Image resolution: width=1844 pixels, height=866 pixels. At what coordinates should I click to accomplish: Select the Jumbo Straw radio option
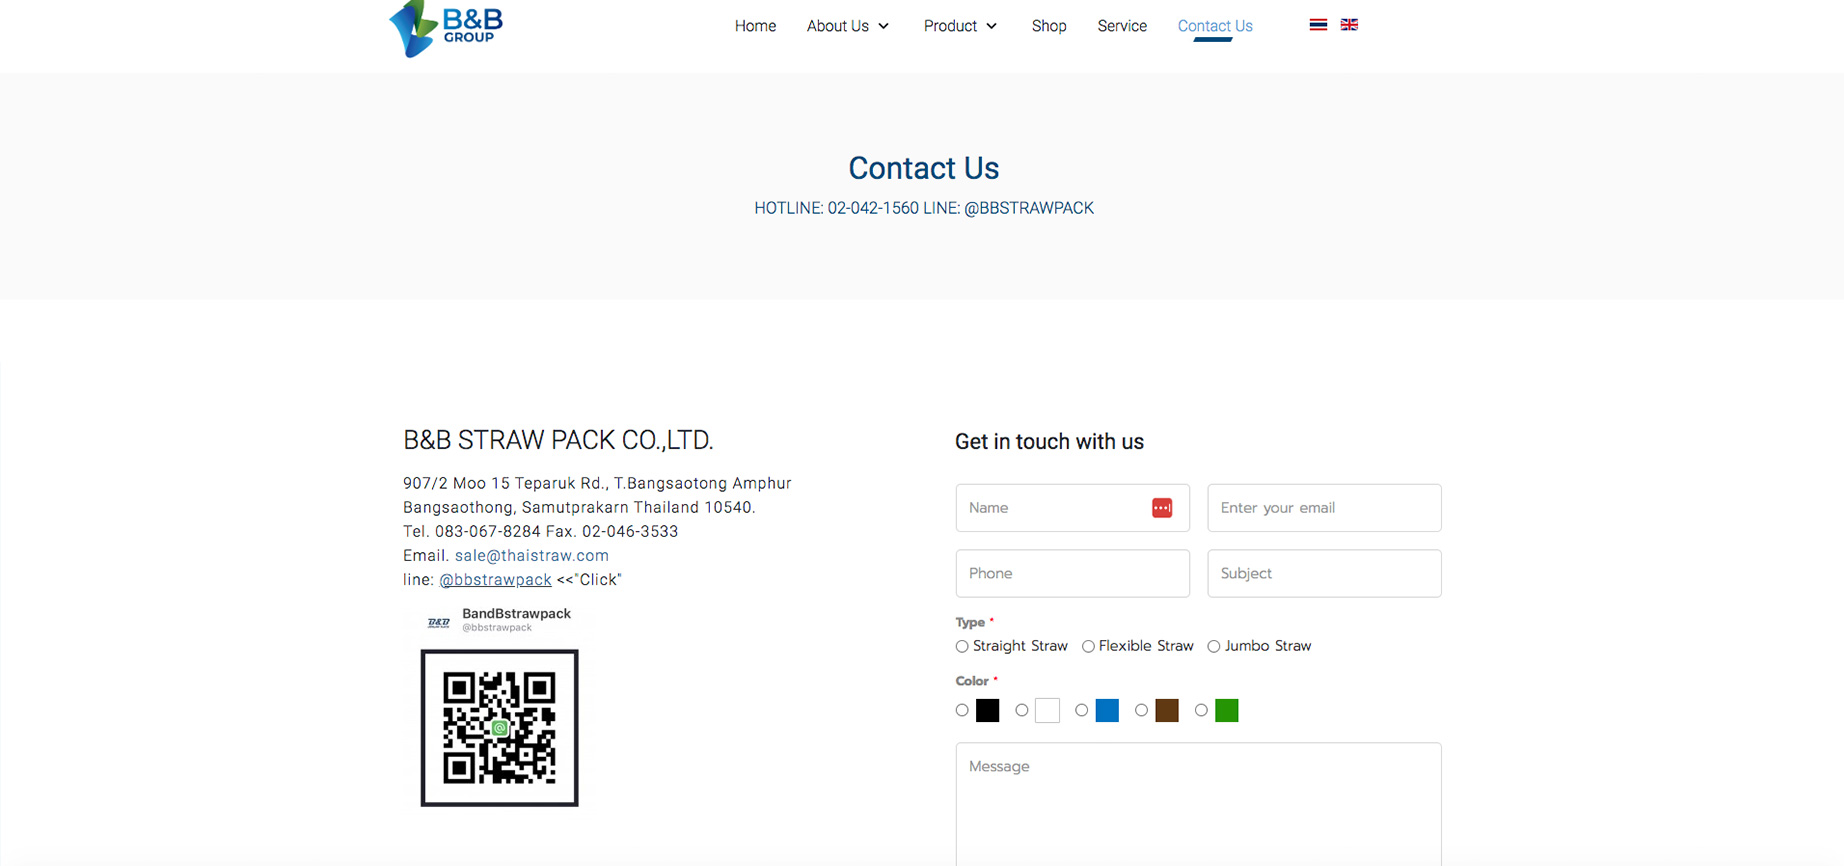[1214, 647]
